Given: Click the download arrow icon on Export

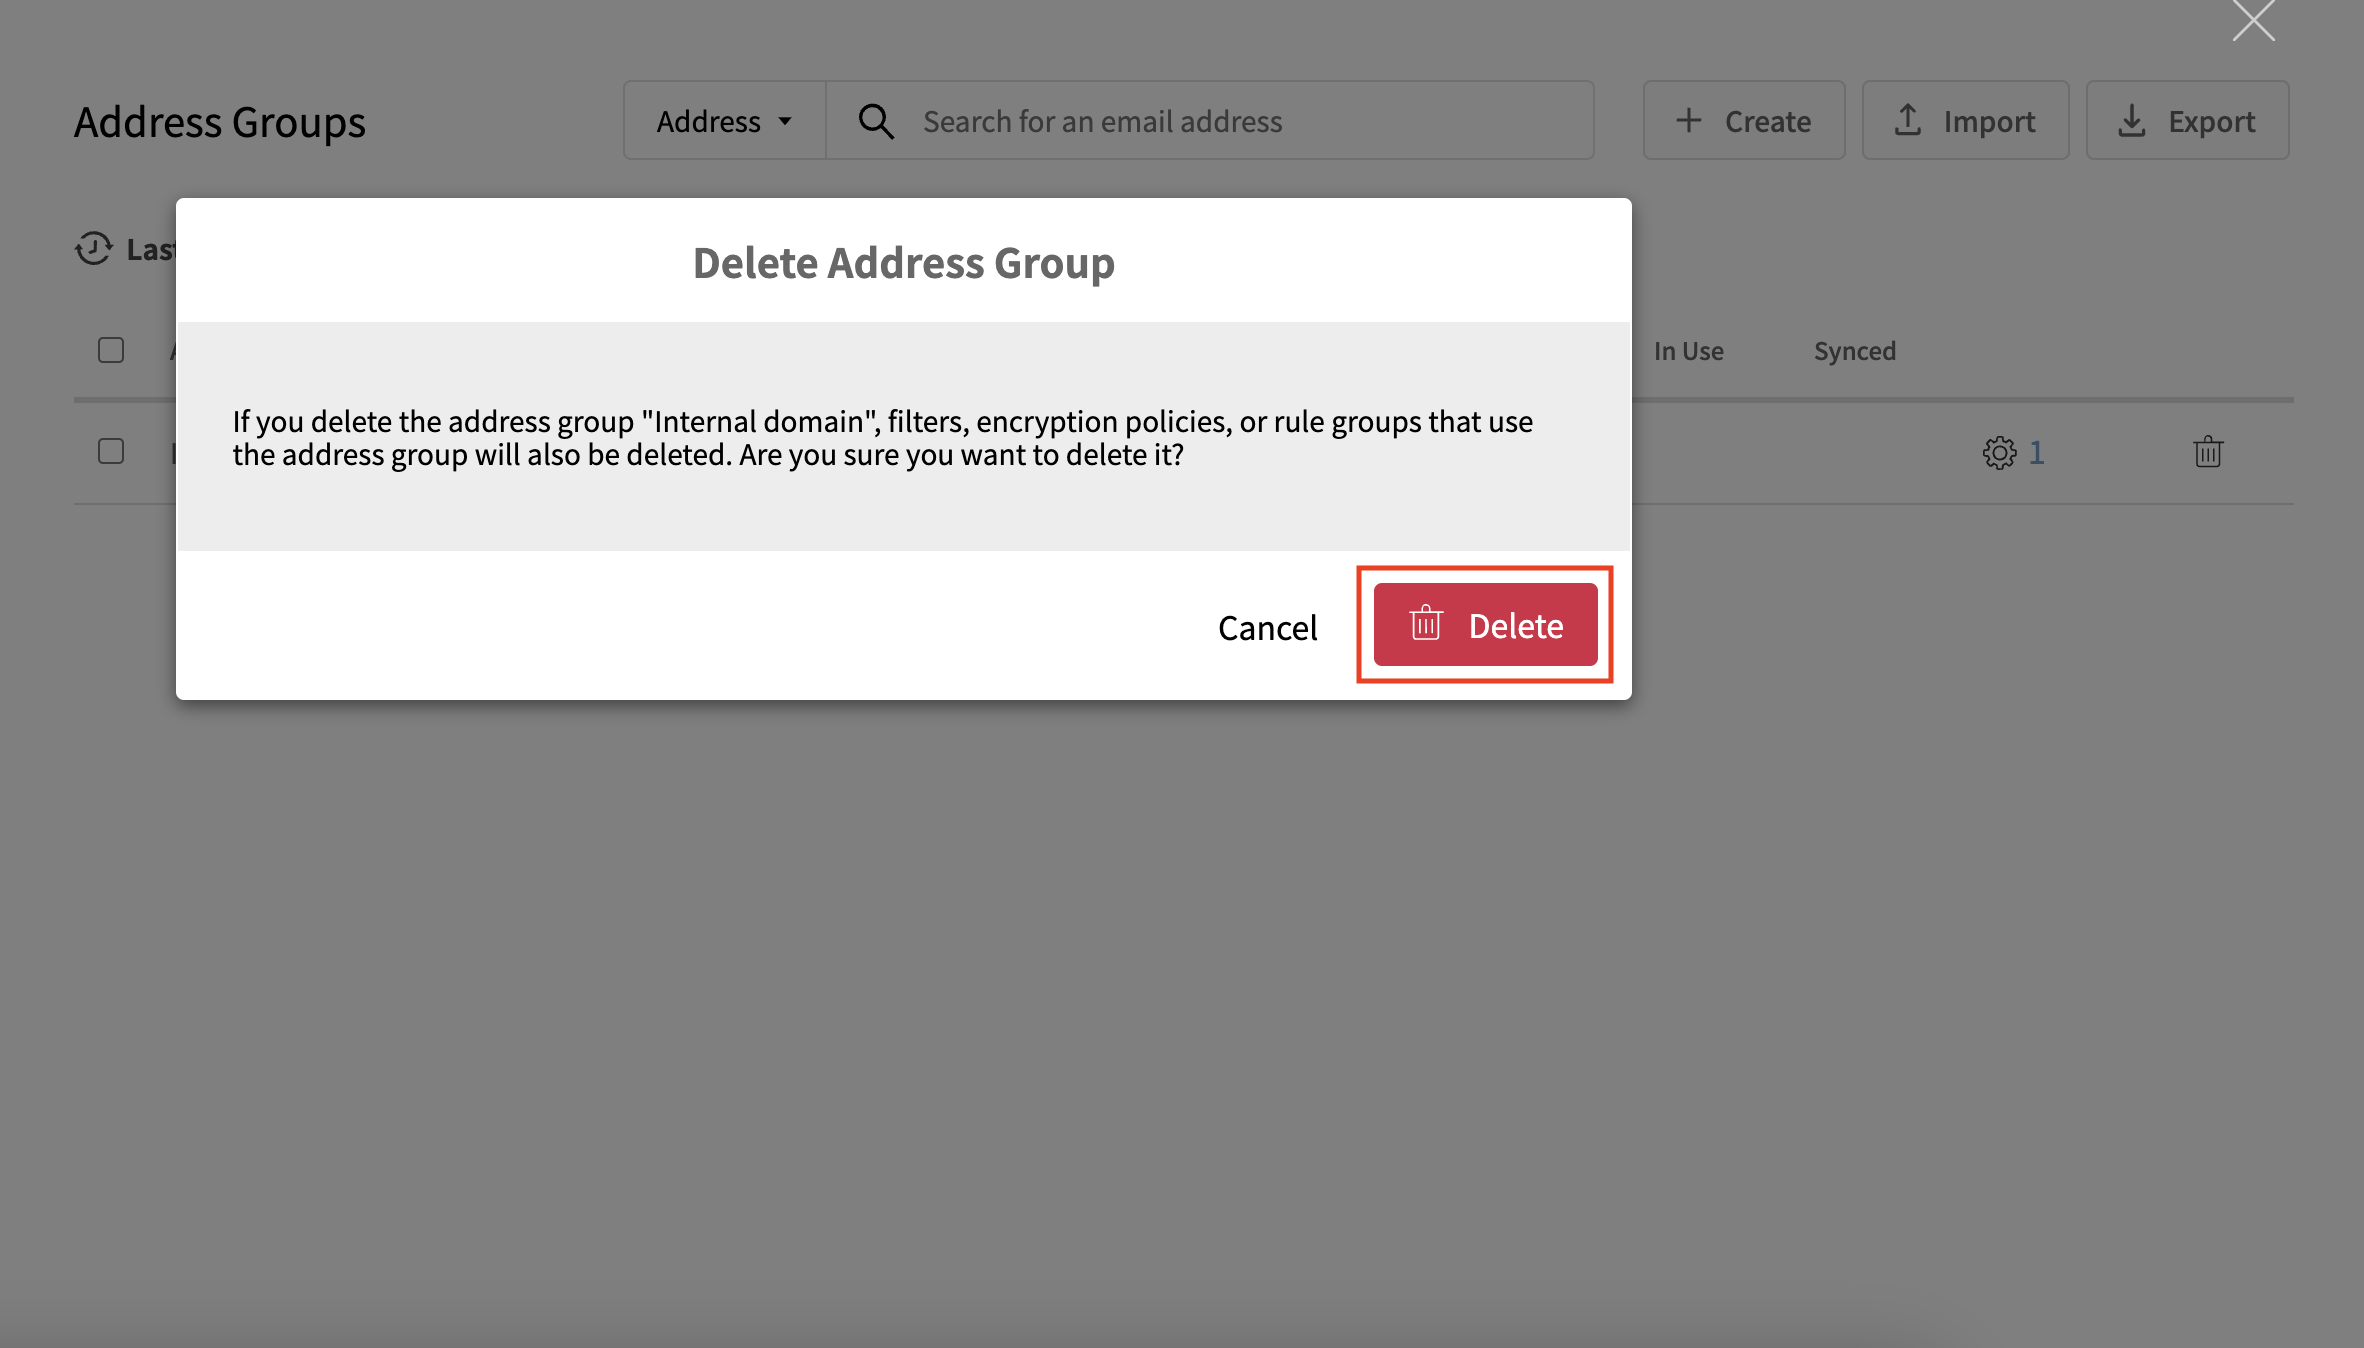Looking at the screenshot, I should click(x=2131, y=120).
